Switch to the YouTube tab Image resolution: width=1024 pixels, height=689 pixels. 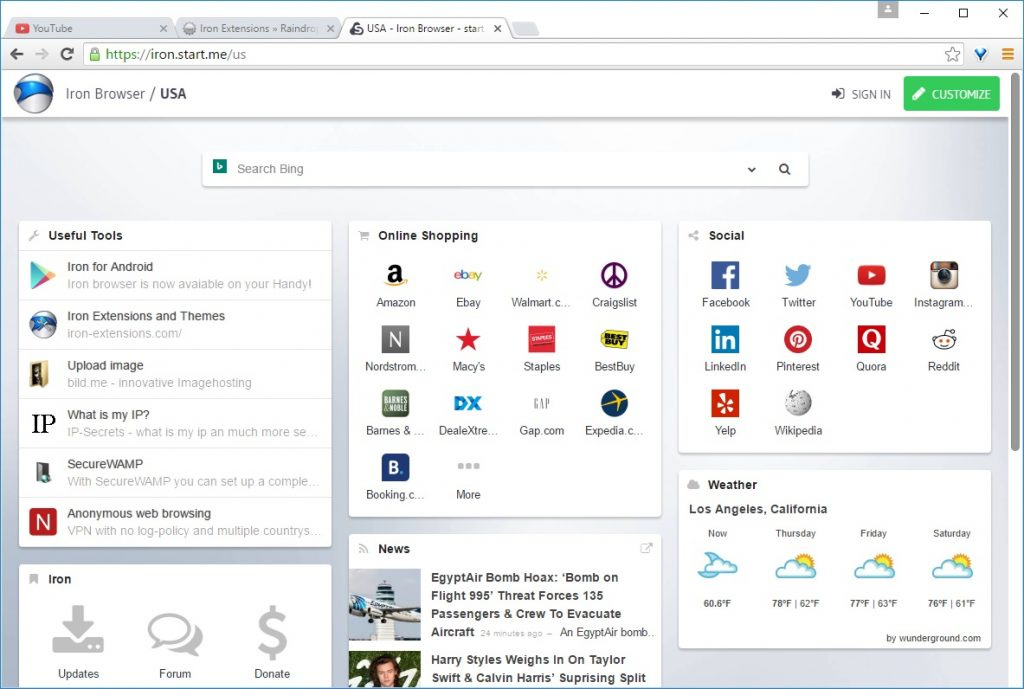point(85,28)
